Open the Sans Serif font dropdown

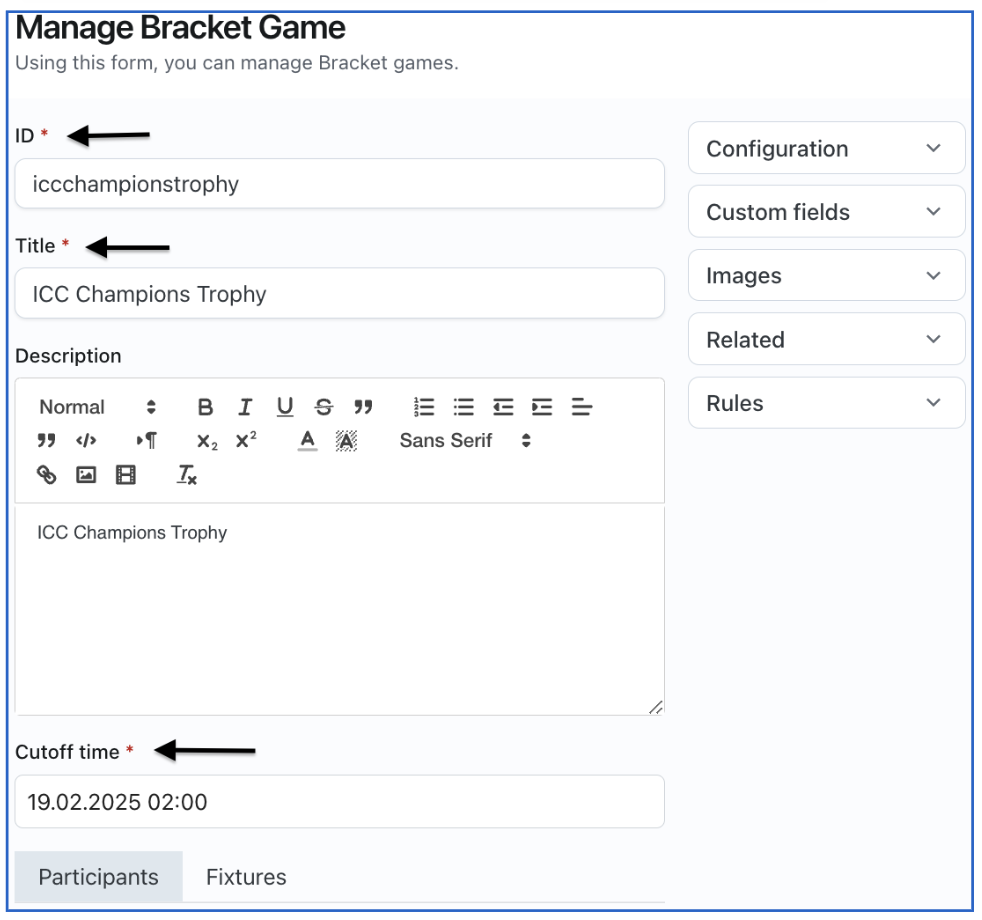click(465, 441)
